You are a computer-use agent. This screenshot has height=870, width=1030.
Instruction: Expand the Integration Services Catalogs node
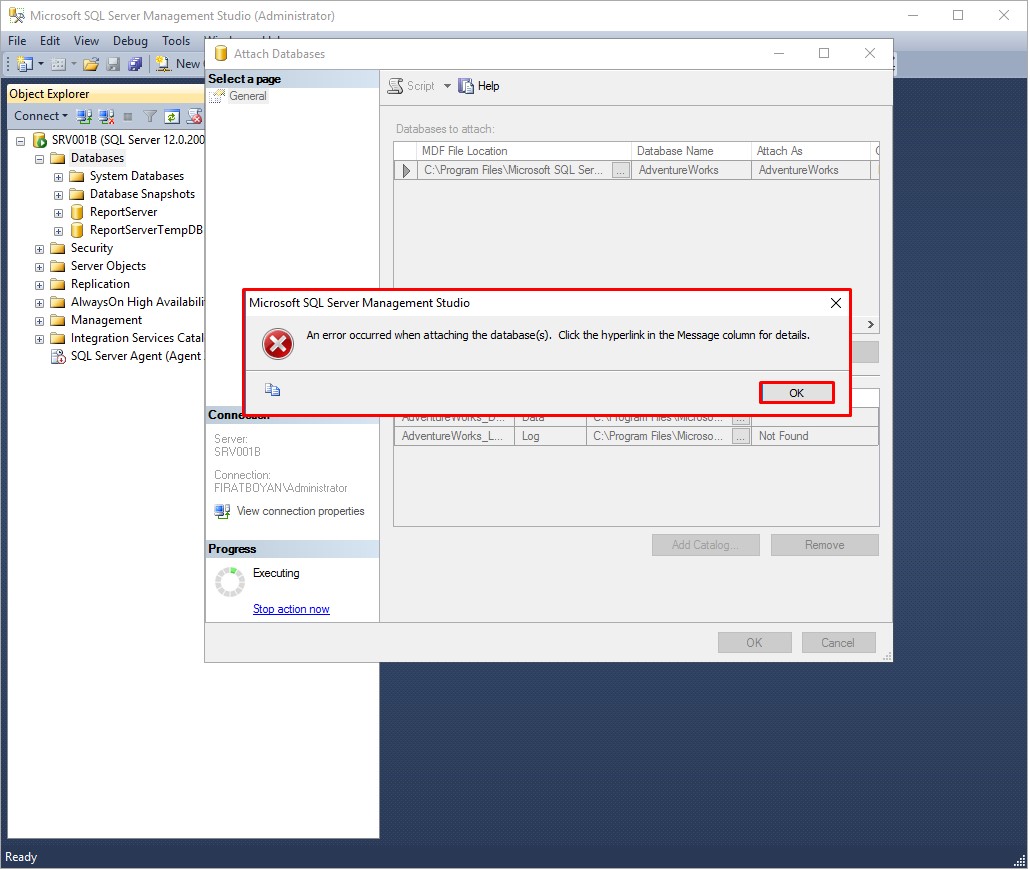(39, 340)
